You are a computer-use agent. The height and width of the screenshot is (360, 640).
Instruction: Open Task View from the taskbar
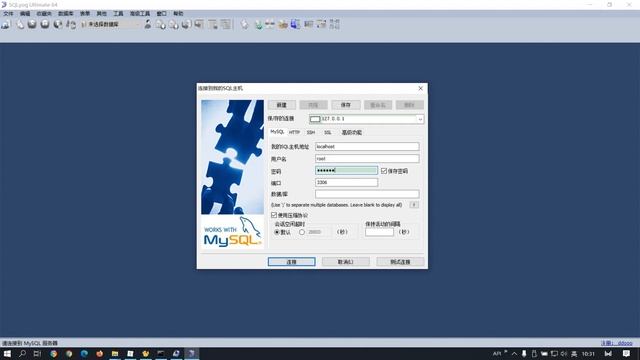point(37,353)
